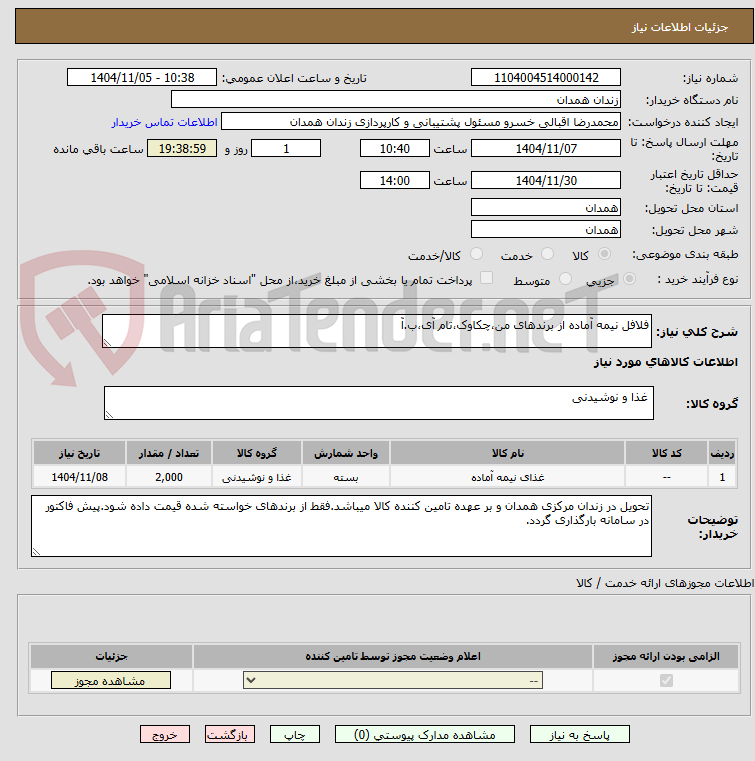
Task: Open the اعلام وضعیت مجوز dropdown
Action: 393,680
